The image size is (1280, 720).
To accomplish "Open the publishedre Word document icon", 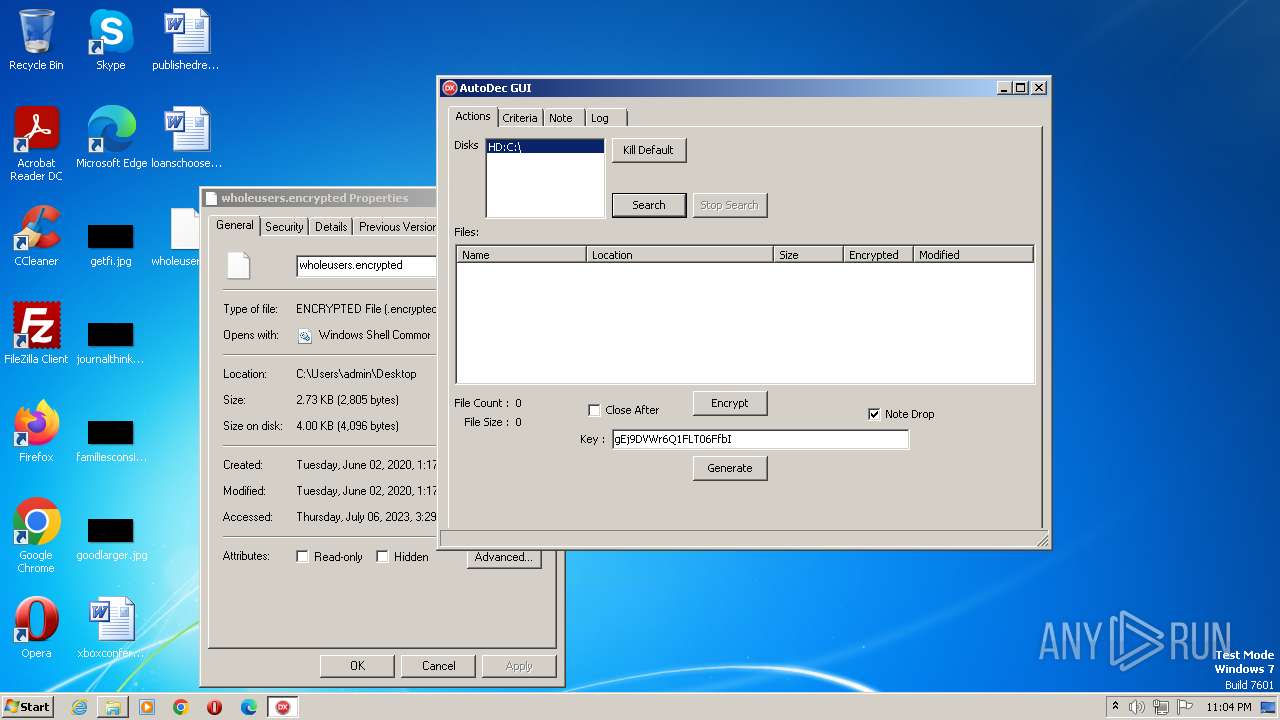I will (186, 40).
